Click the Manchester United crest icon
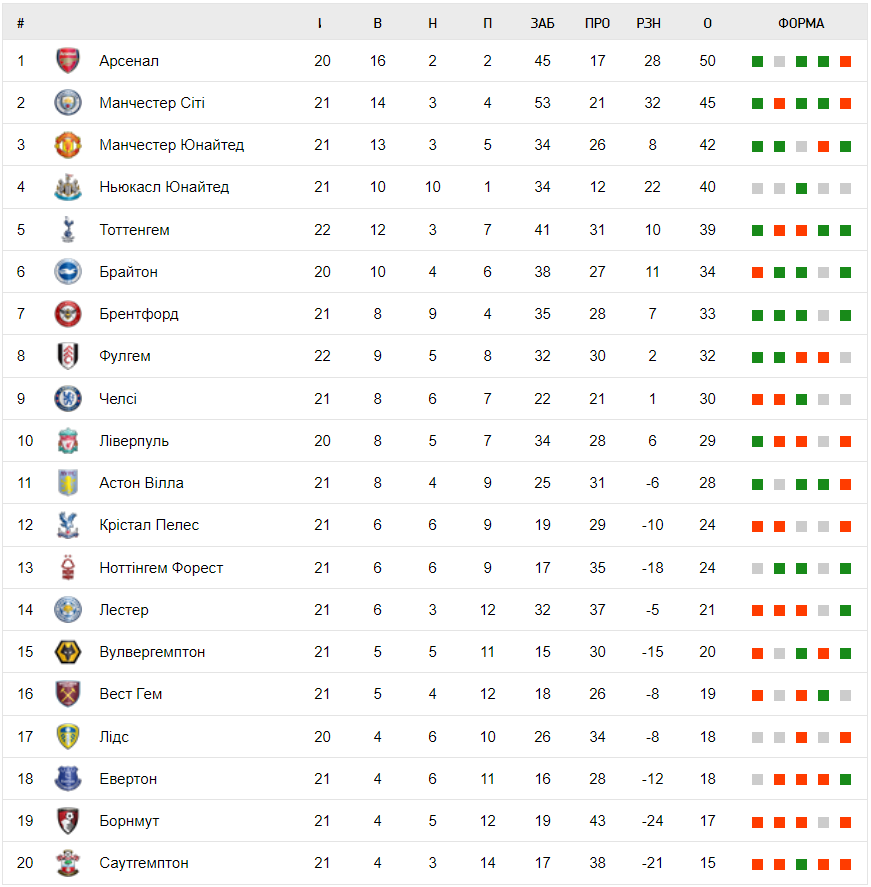The width and height of the screenshot is (871, 887). click(67, 145)
